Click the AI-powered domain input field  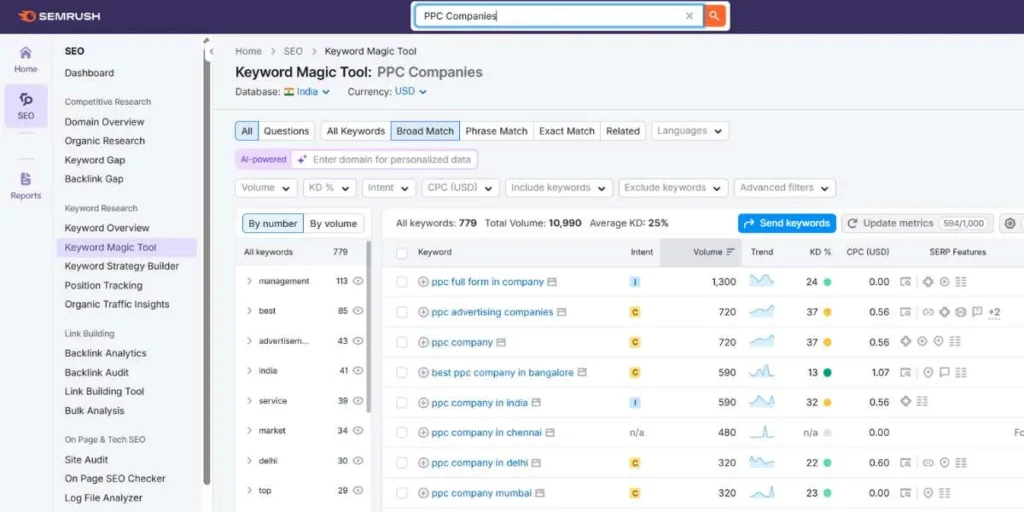[391, 159]
